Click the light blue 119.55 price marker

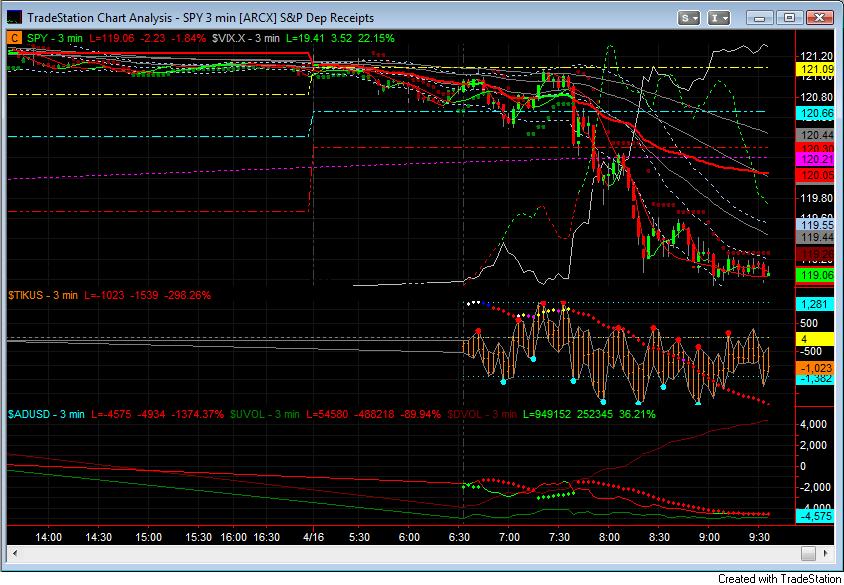point(817,225)
